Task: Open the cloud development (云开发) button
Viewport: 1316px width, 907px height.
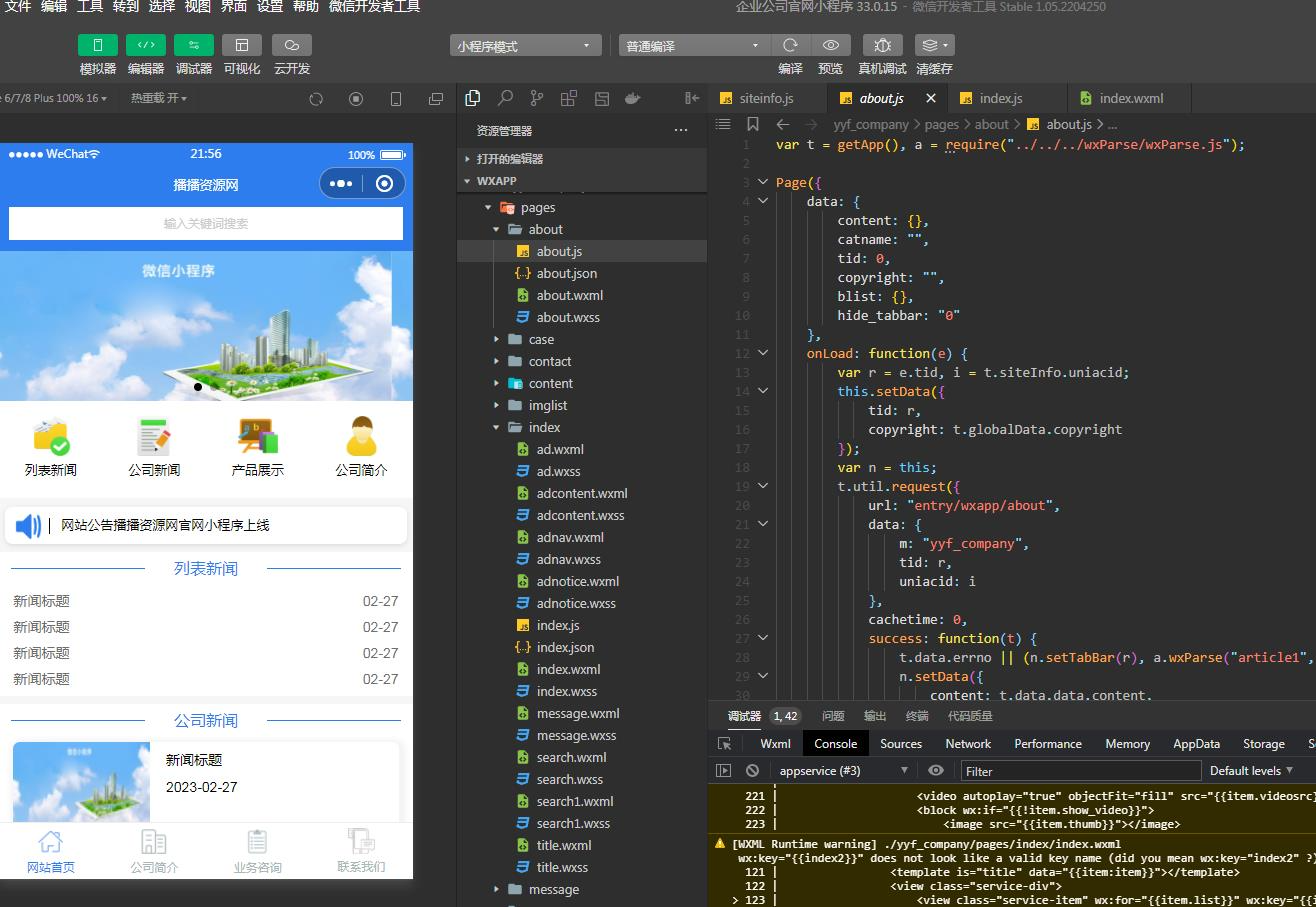Action: point(291,45)
